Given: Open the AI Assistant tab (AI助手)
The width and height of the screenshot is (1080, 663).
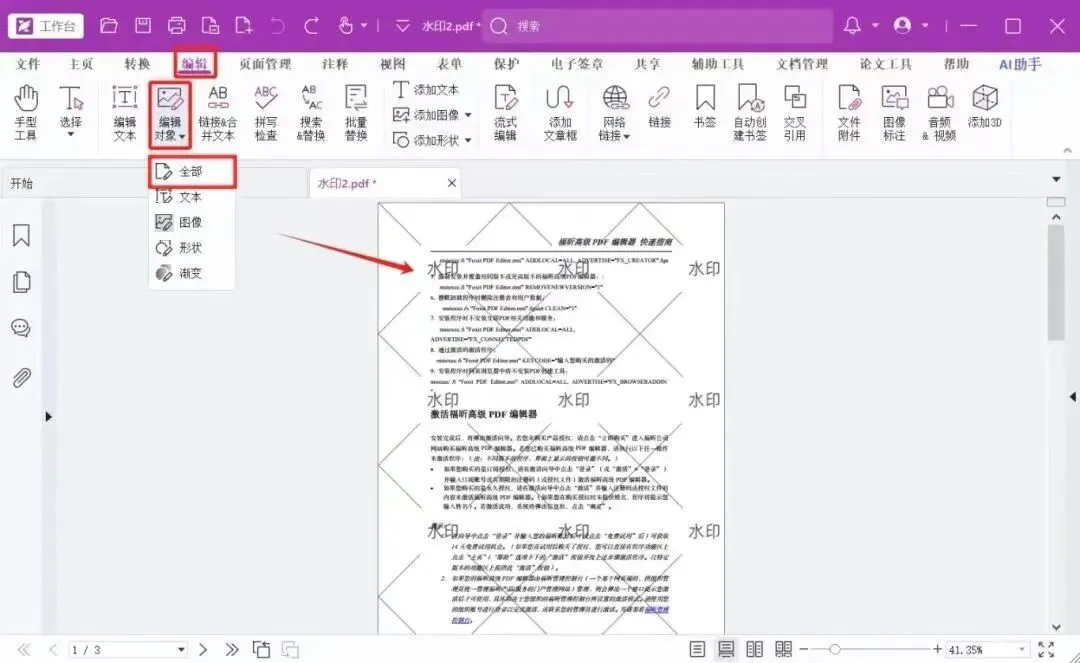Looking at the screenshot, I should coord(1019,64).
